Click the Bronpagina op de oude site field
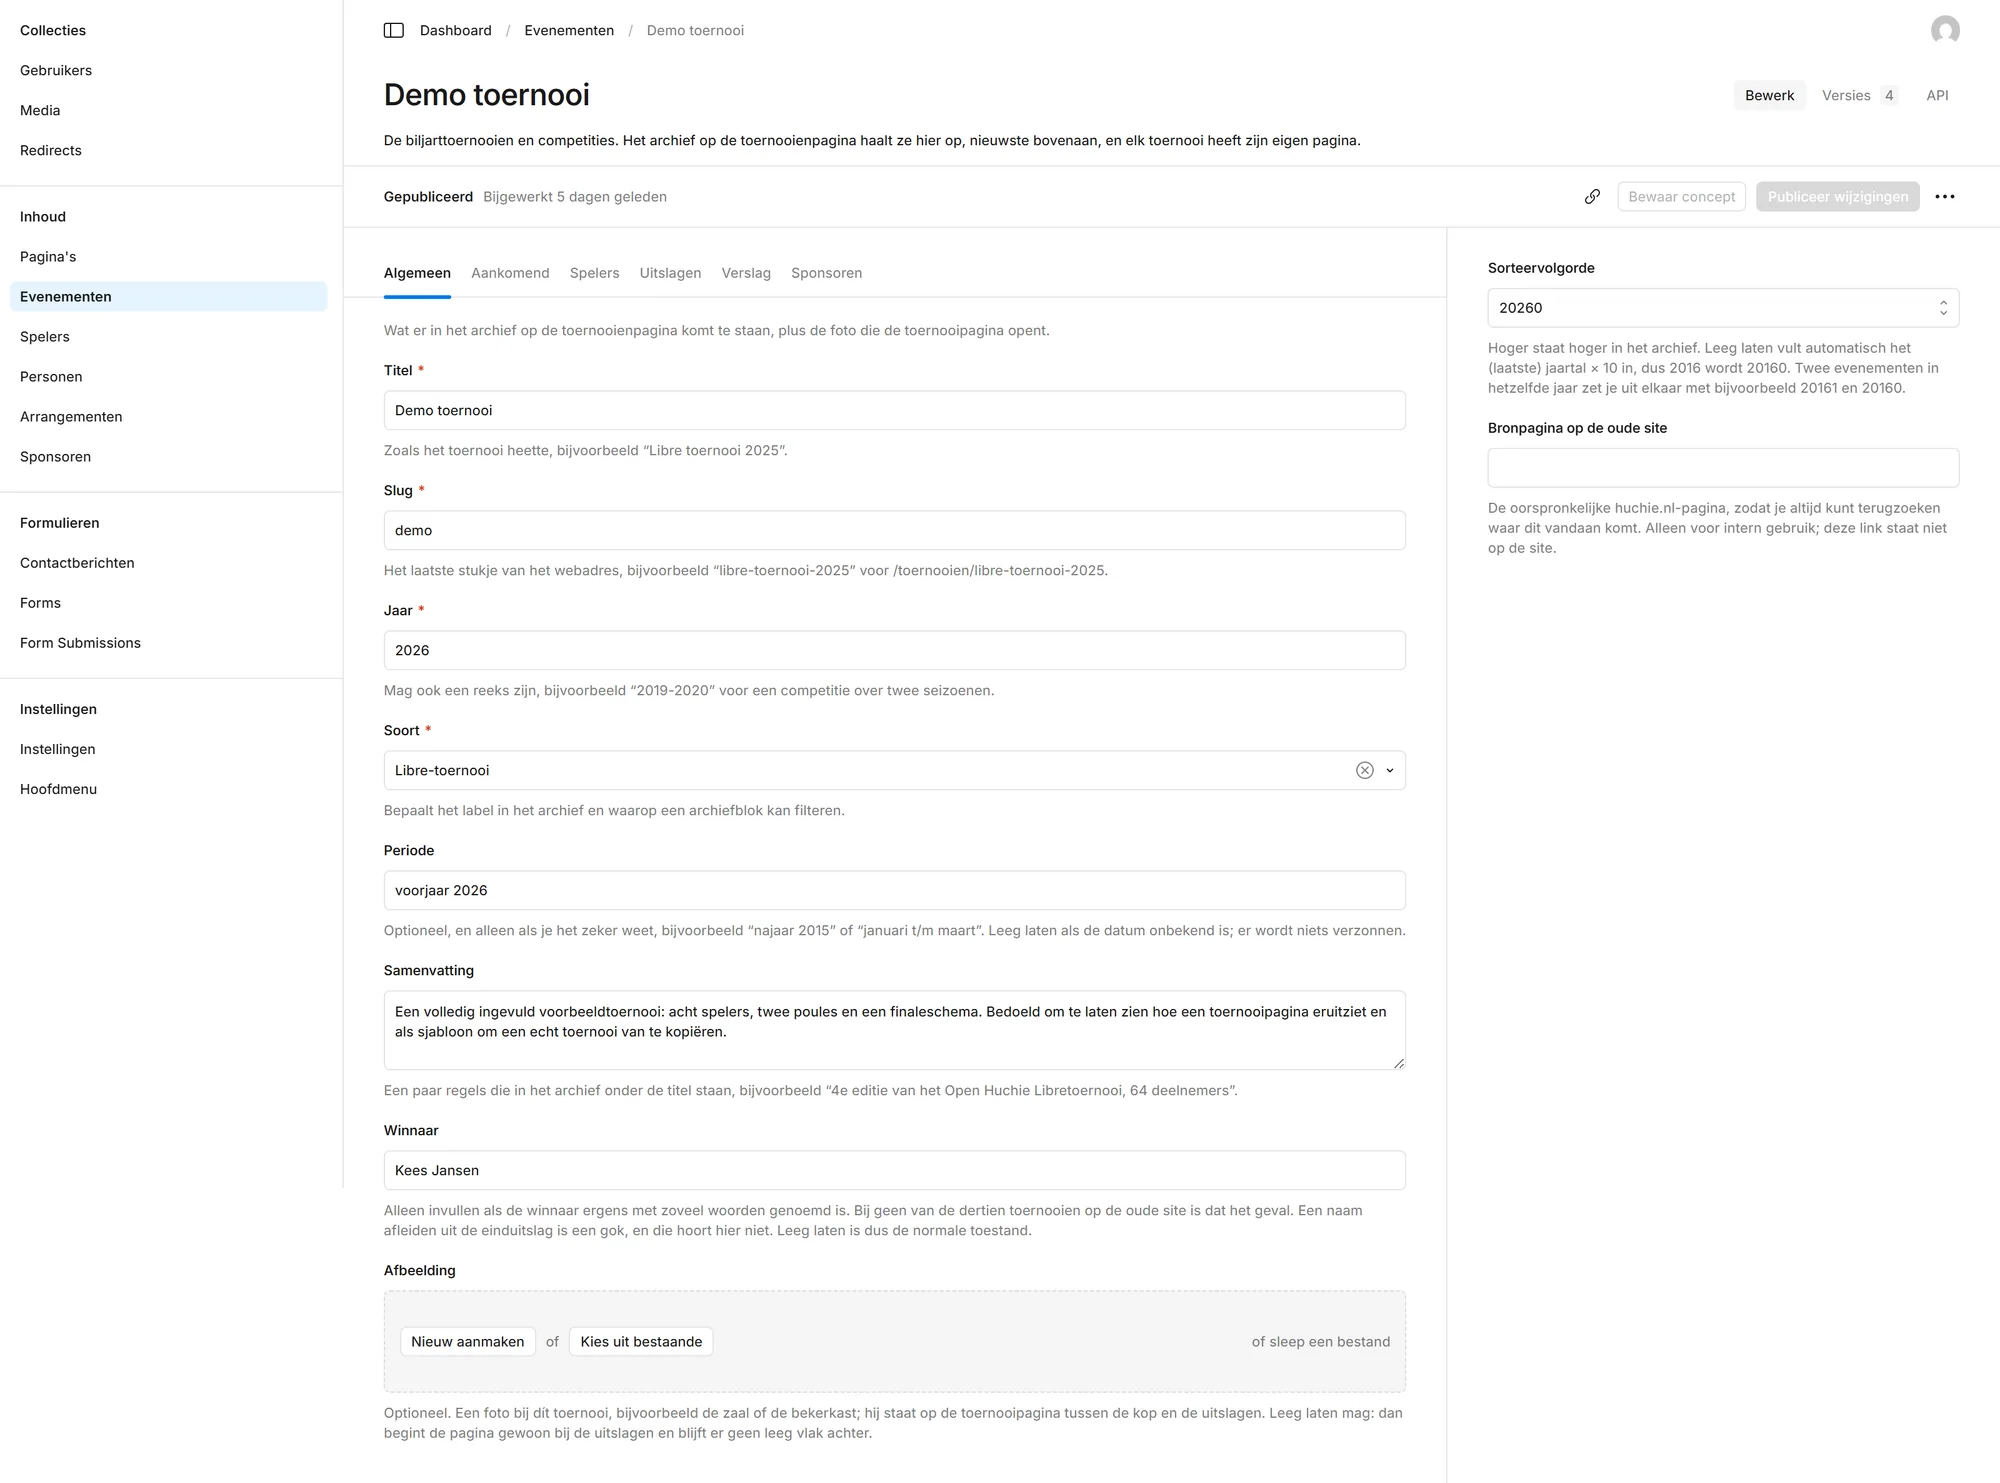Screen dimensions: 2000x1483 (1723, 468)
